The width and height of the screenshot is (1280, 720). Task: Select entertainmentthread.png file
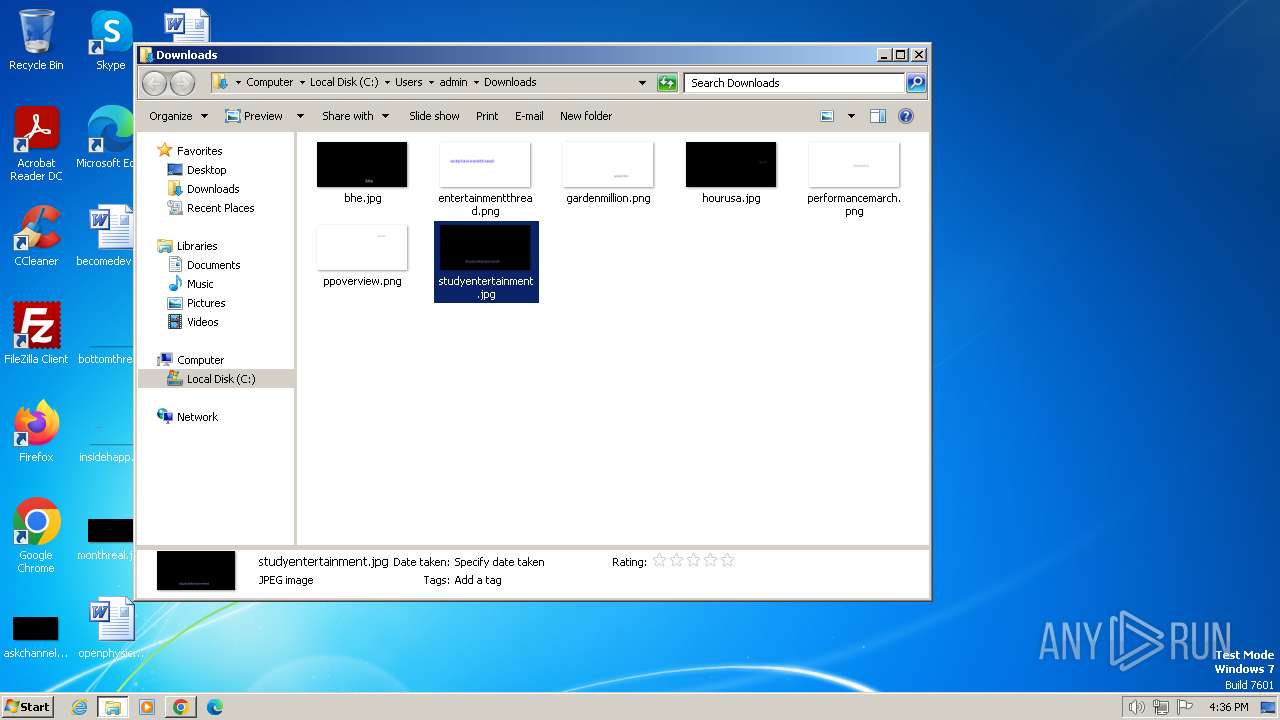(485, 180)
